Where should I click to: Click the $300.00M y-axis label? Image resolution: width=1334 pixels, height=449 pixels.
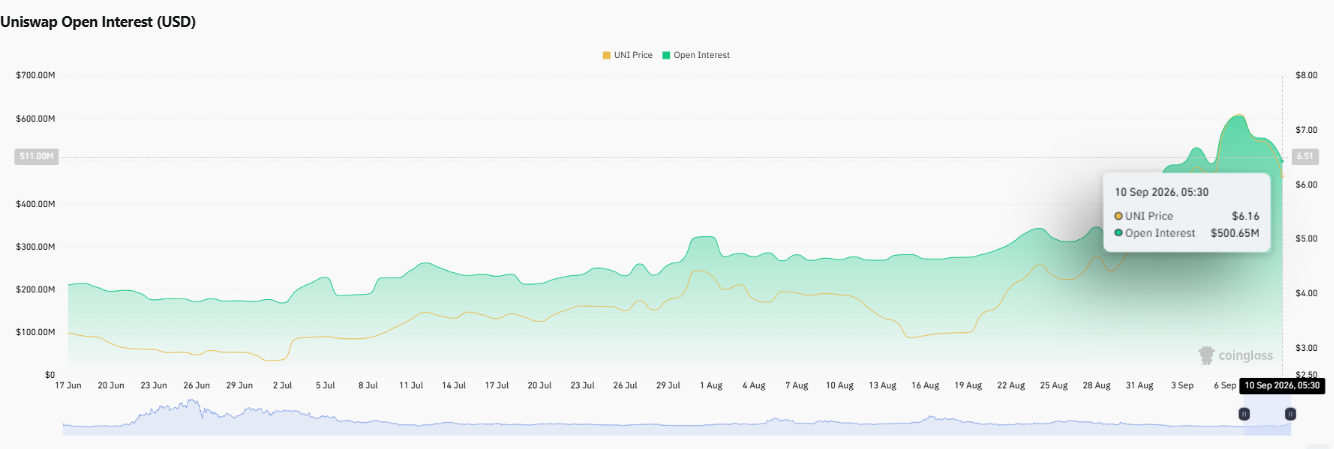(36, 247)
